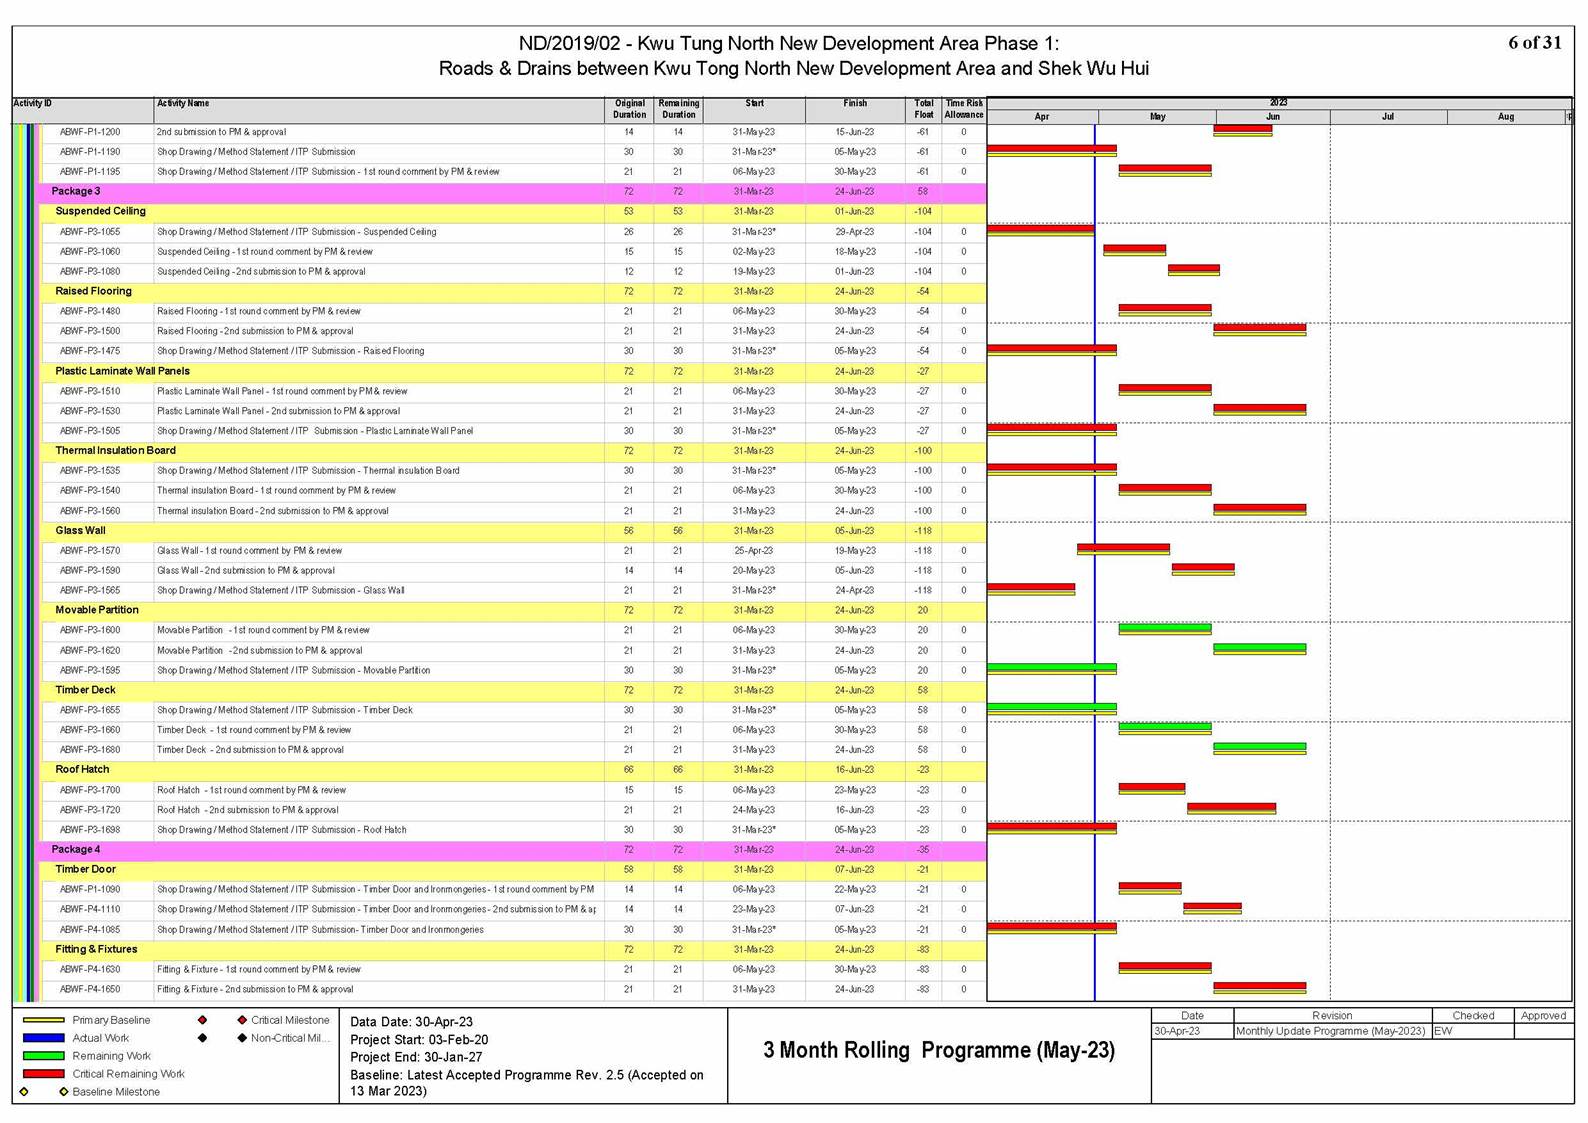1588x1123 pixels.
Task: Click the '3 Month Rolling Programme (May-23)' title
Action: click(939, 1050)
